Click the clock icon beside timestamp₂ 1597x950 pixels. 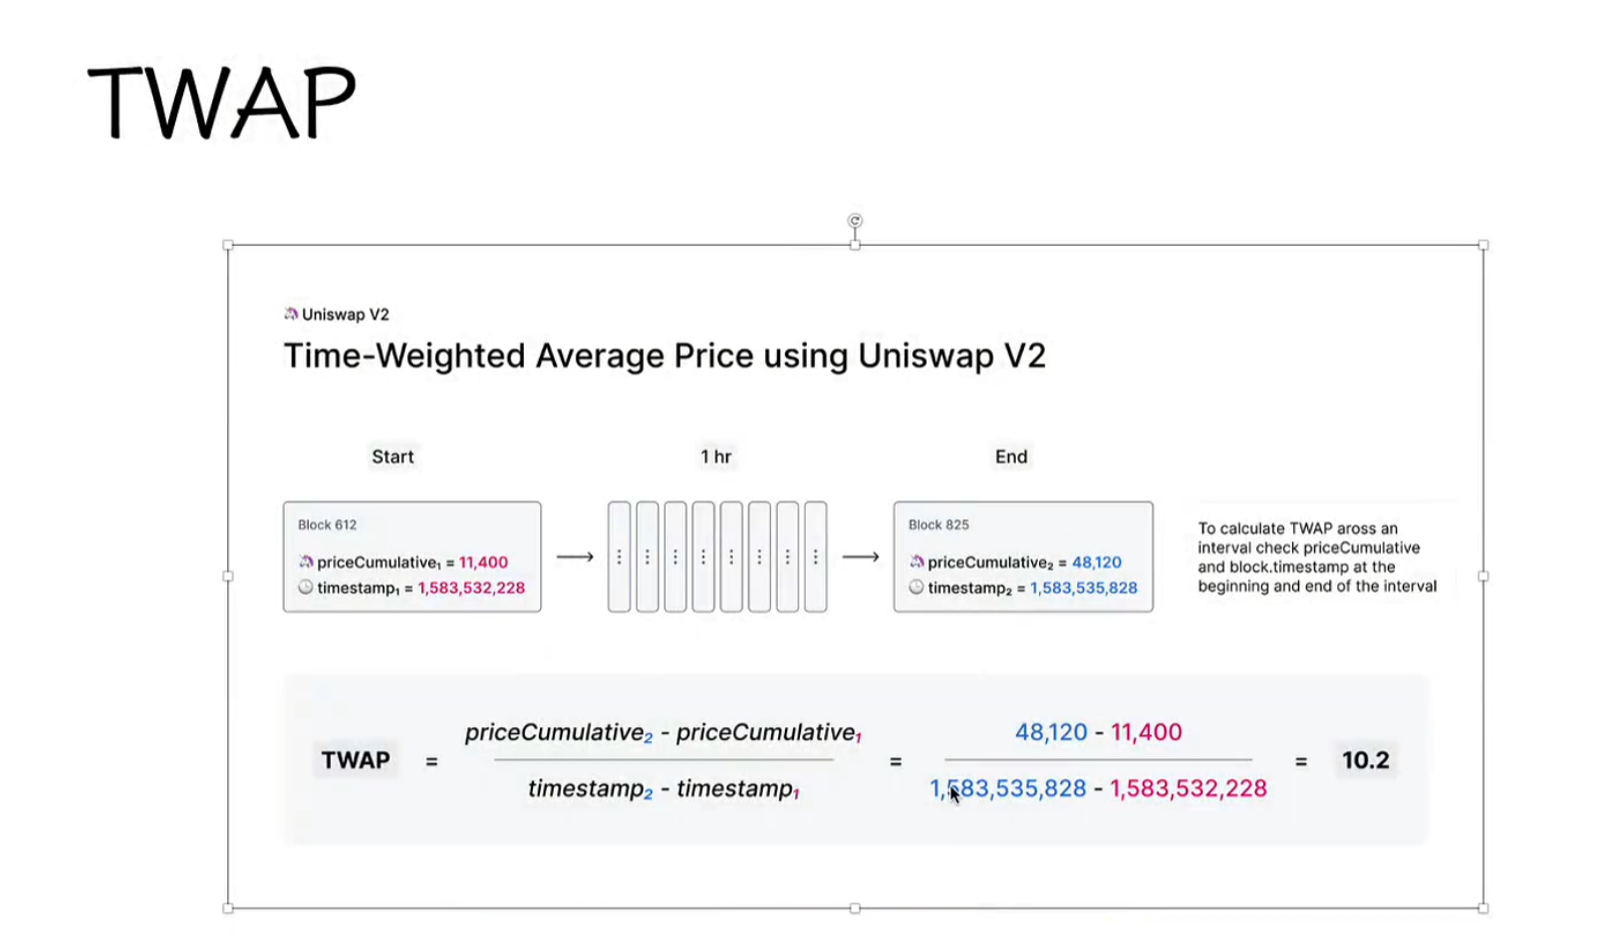click(916, 587)
